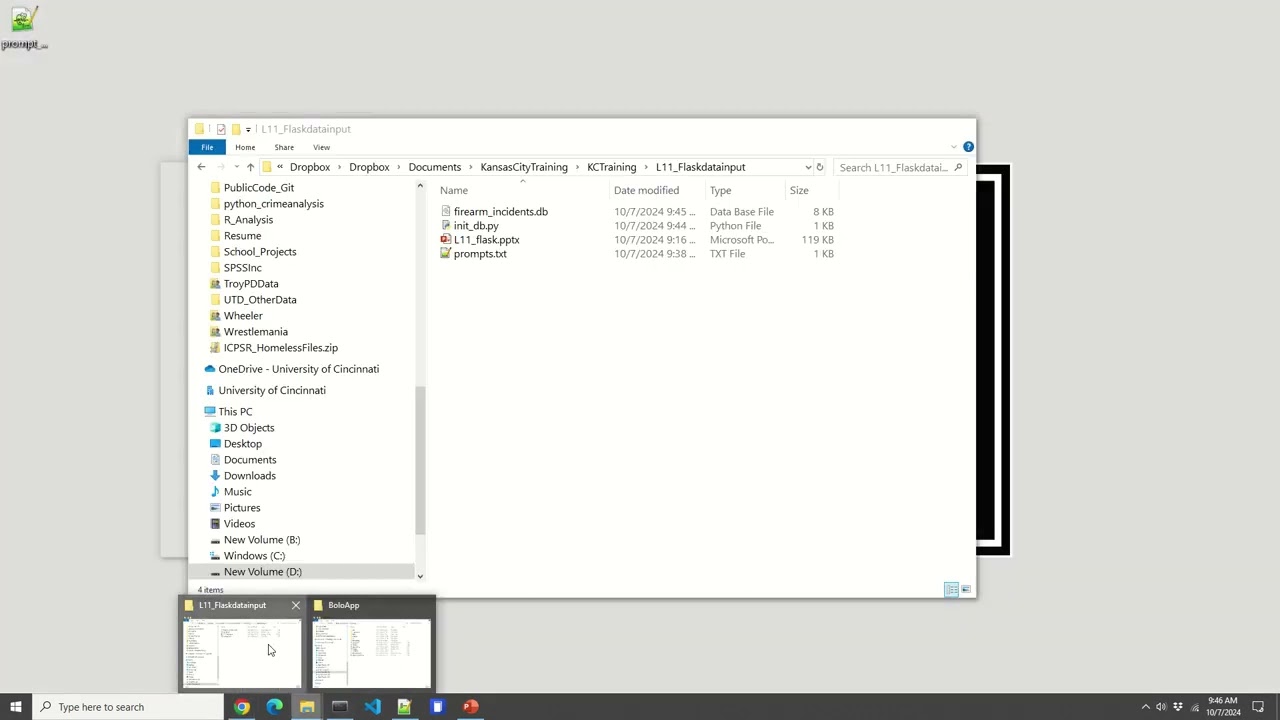Image resolution: width=1280 pixels, height=720 pixels.
Task: Switch to the Home ribbon tab
Action: pyautogui.click(x=245, y=147)
